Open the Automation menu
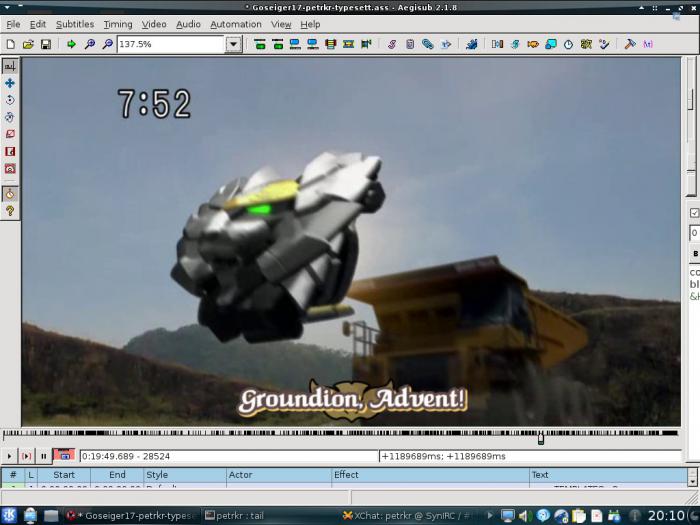This screenshot has width=700, height=525. point(236,25)
